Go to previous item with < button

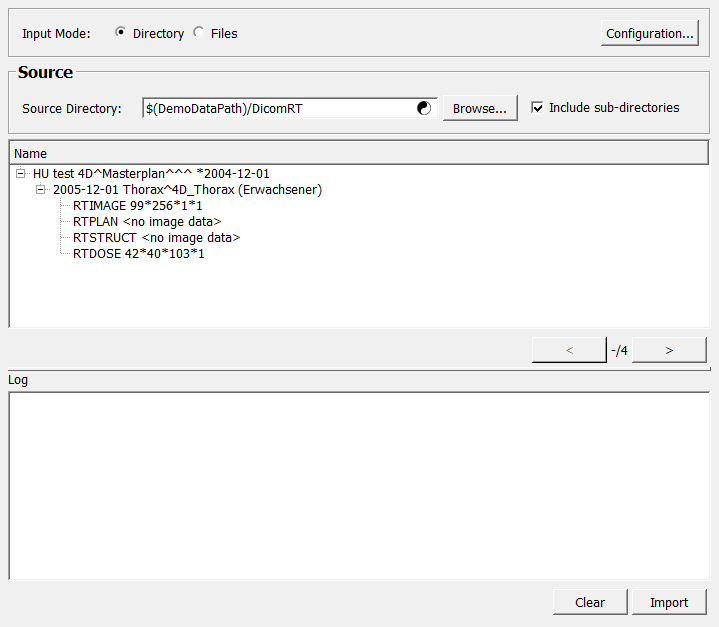pos(569,350)
